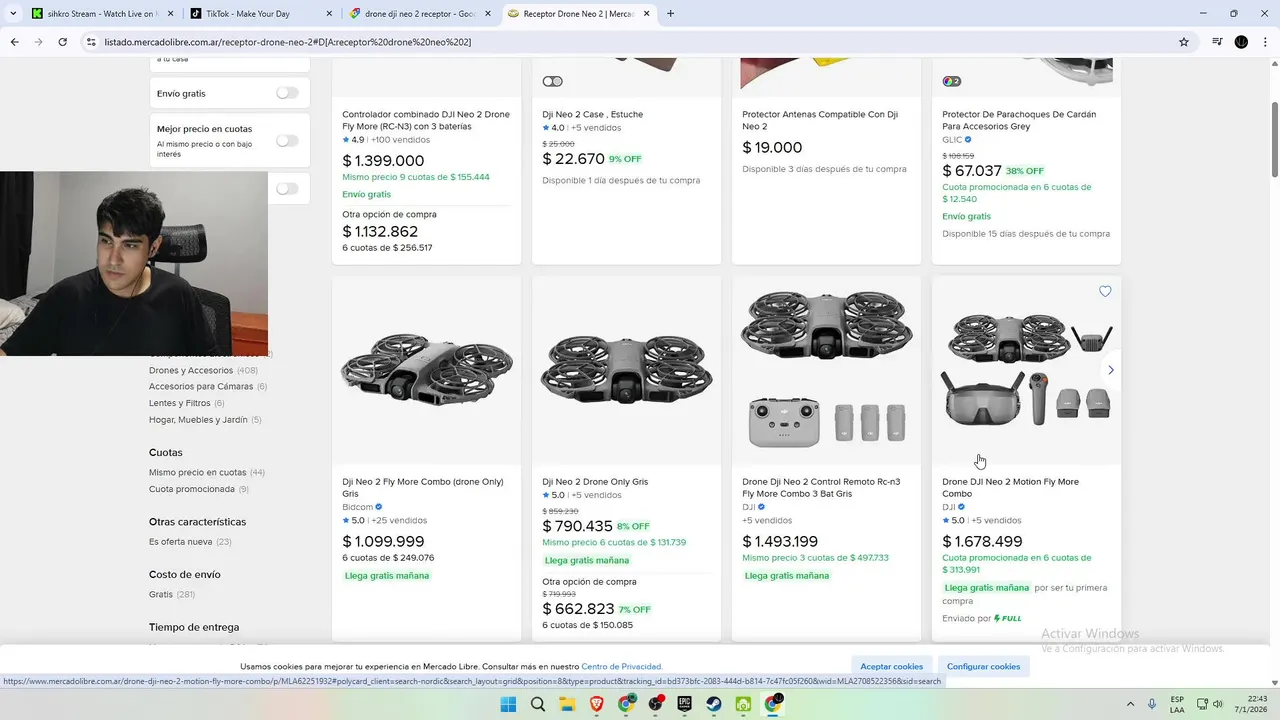Open File Explorer from taskbar
The image size is (1280, 720).
coord(567,704)
